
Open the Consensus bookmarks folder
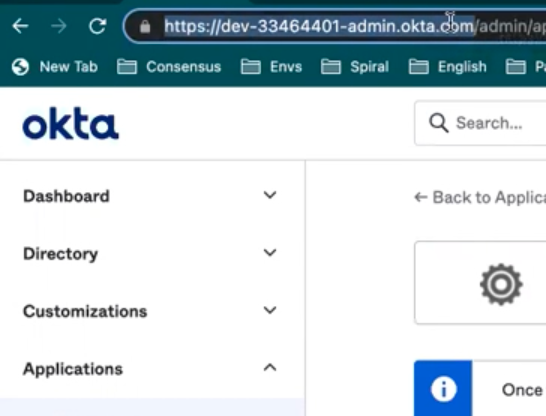(x=169, y=66)
